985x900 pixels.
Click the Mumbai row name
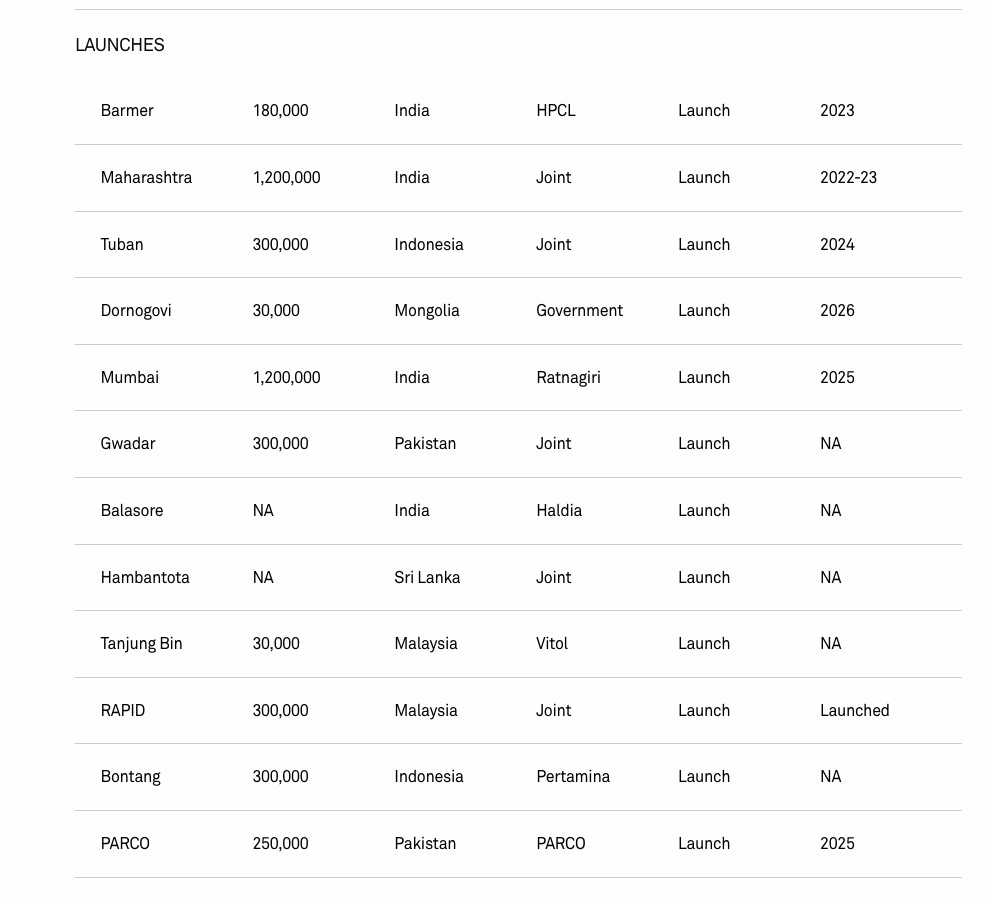(130, 378)
